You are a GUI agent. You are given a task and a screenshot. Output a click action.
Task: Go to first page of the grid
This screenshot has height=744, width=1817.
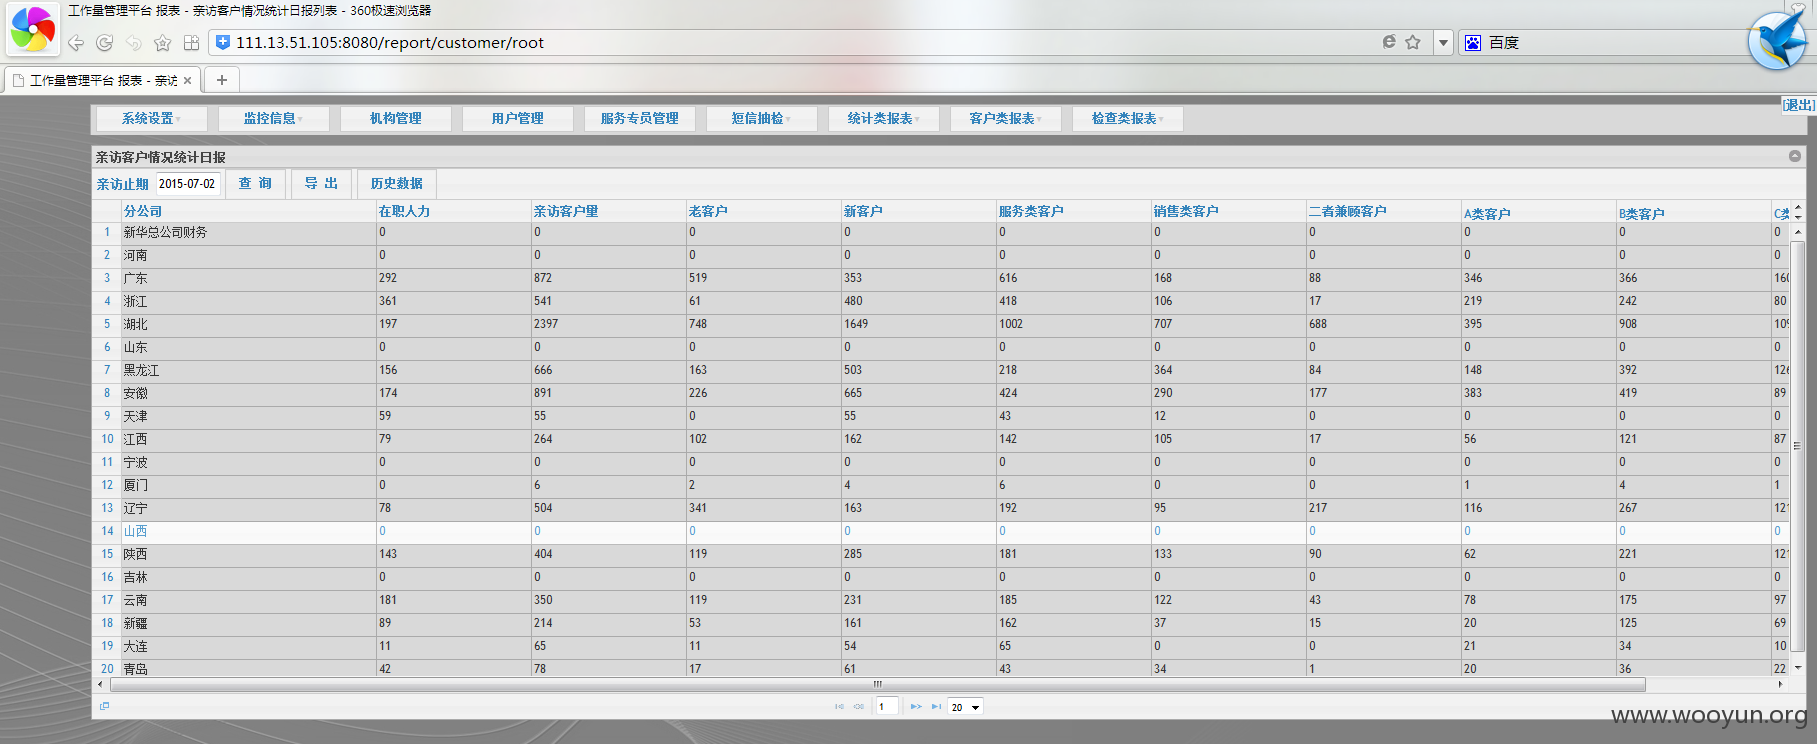[x=839, y=707]
